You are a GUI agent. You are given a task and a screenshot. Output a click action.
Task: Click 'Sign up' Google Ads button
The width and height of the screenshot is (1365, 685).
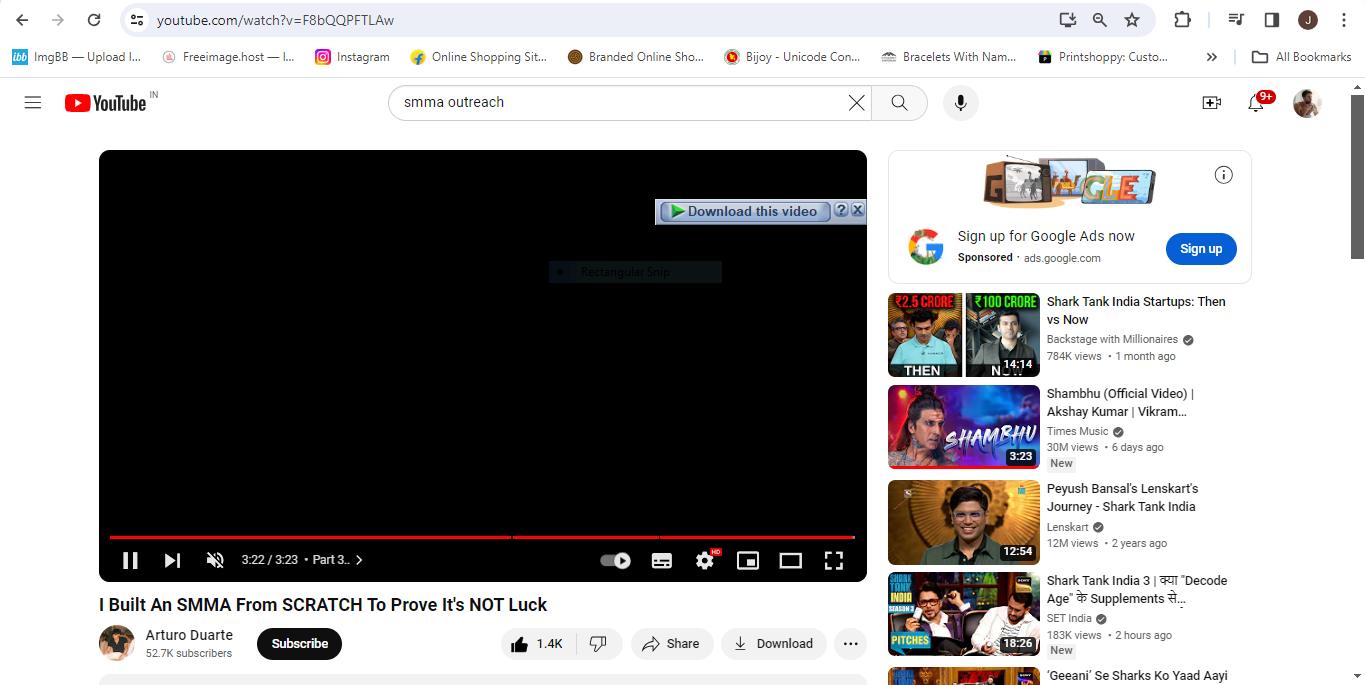[x=1201, y=249]
